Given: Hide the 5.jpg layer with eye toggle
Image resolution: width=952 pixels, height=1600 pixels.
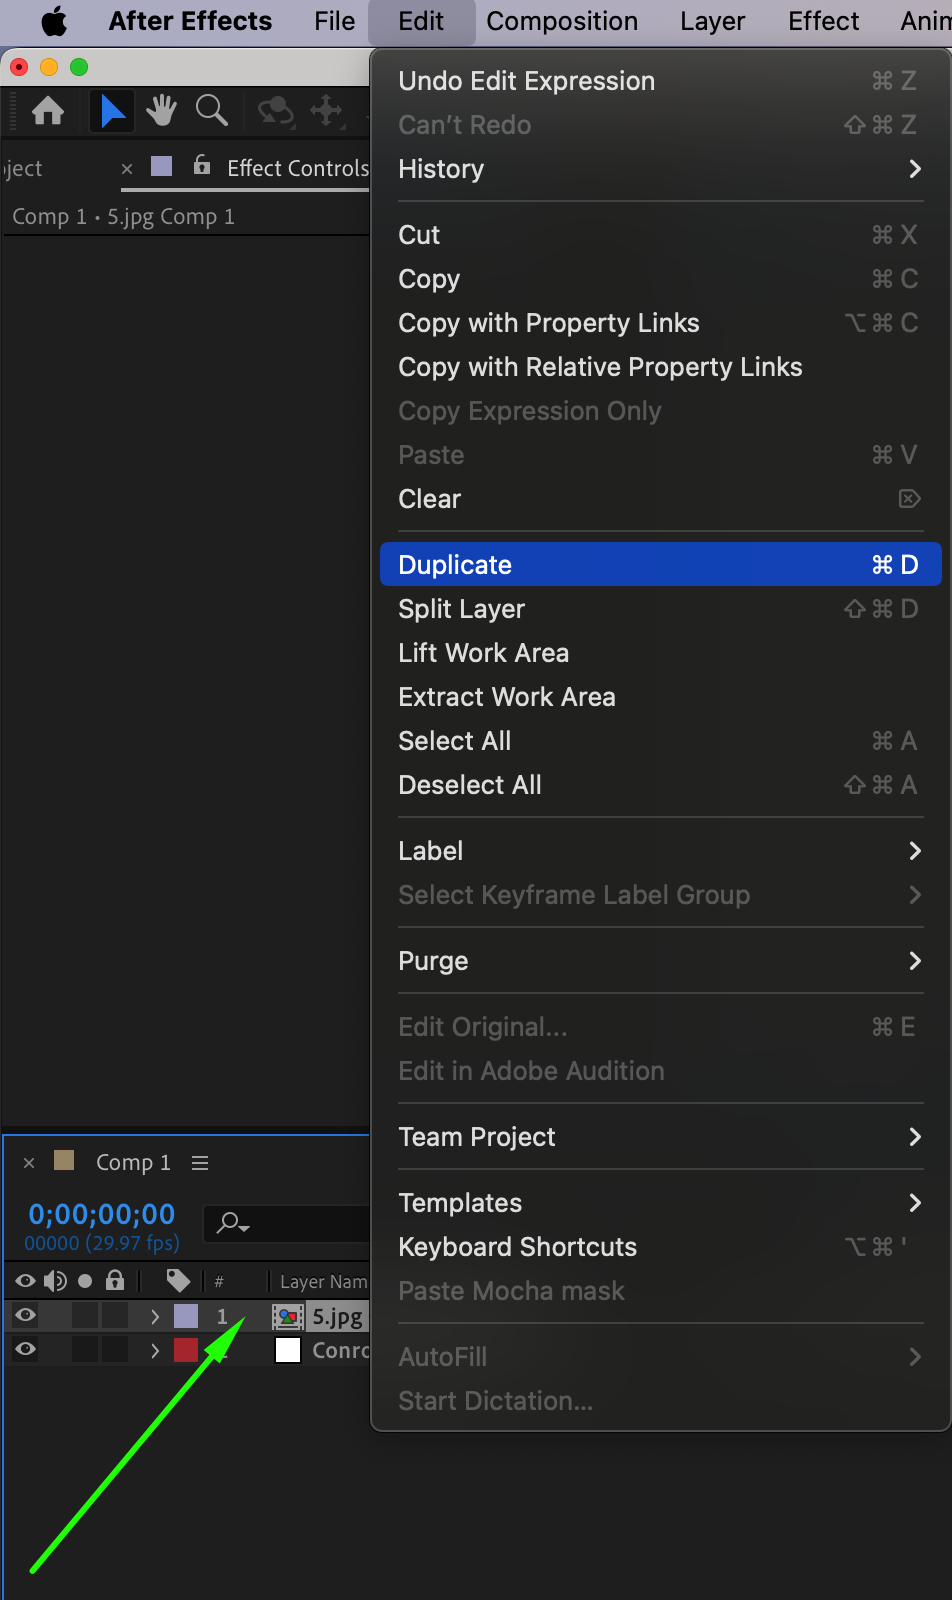Looking at the screenshot, I should [26, 1316].
